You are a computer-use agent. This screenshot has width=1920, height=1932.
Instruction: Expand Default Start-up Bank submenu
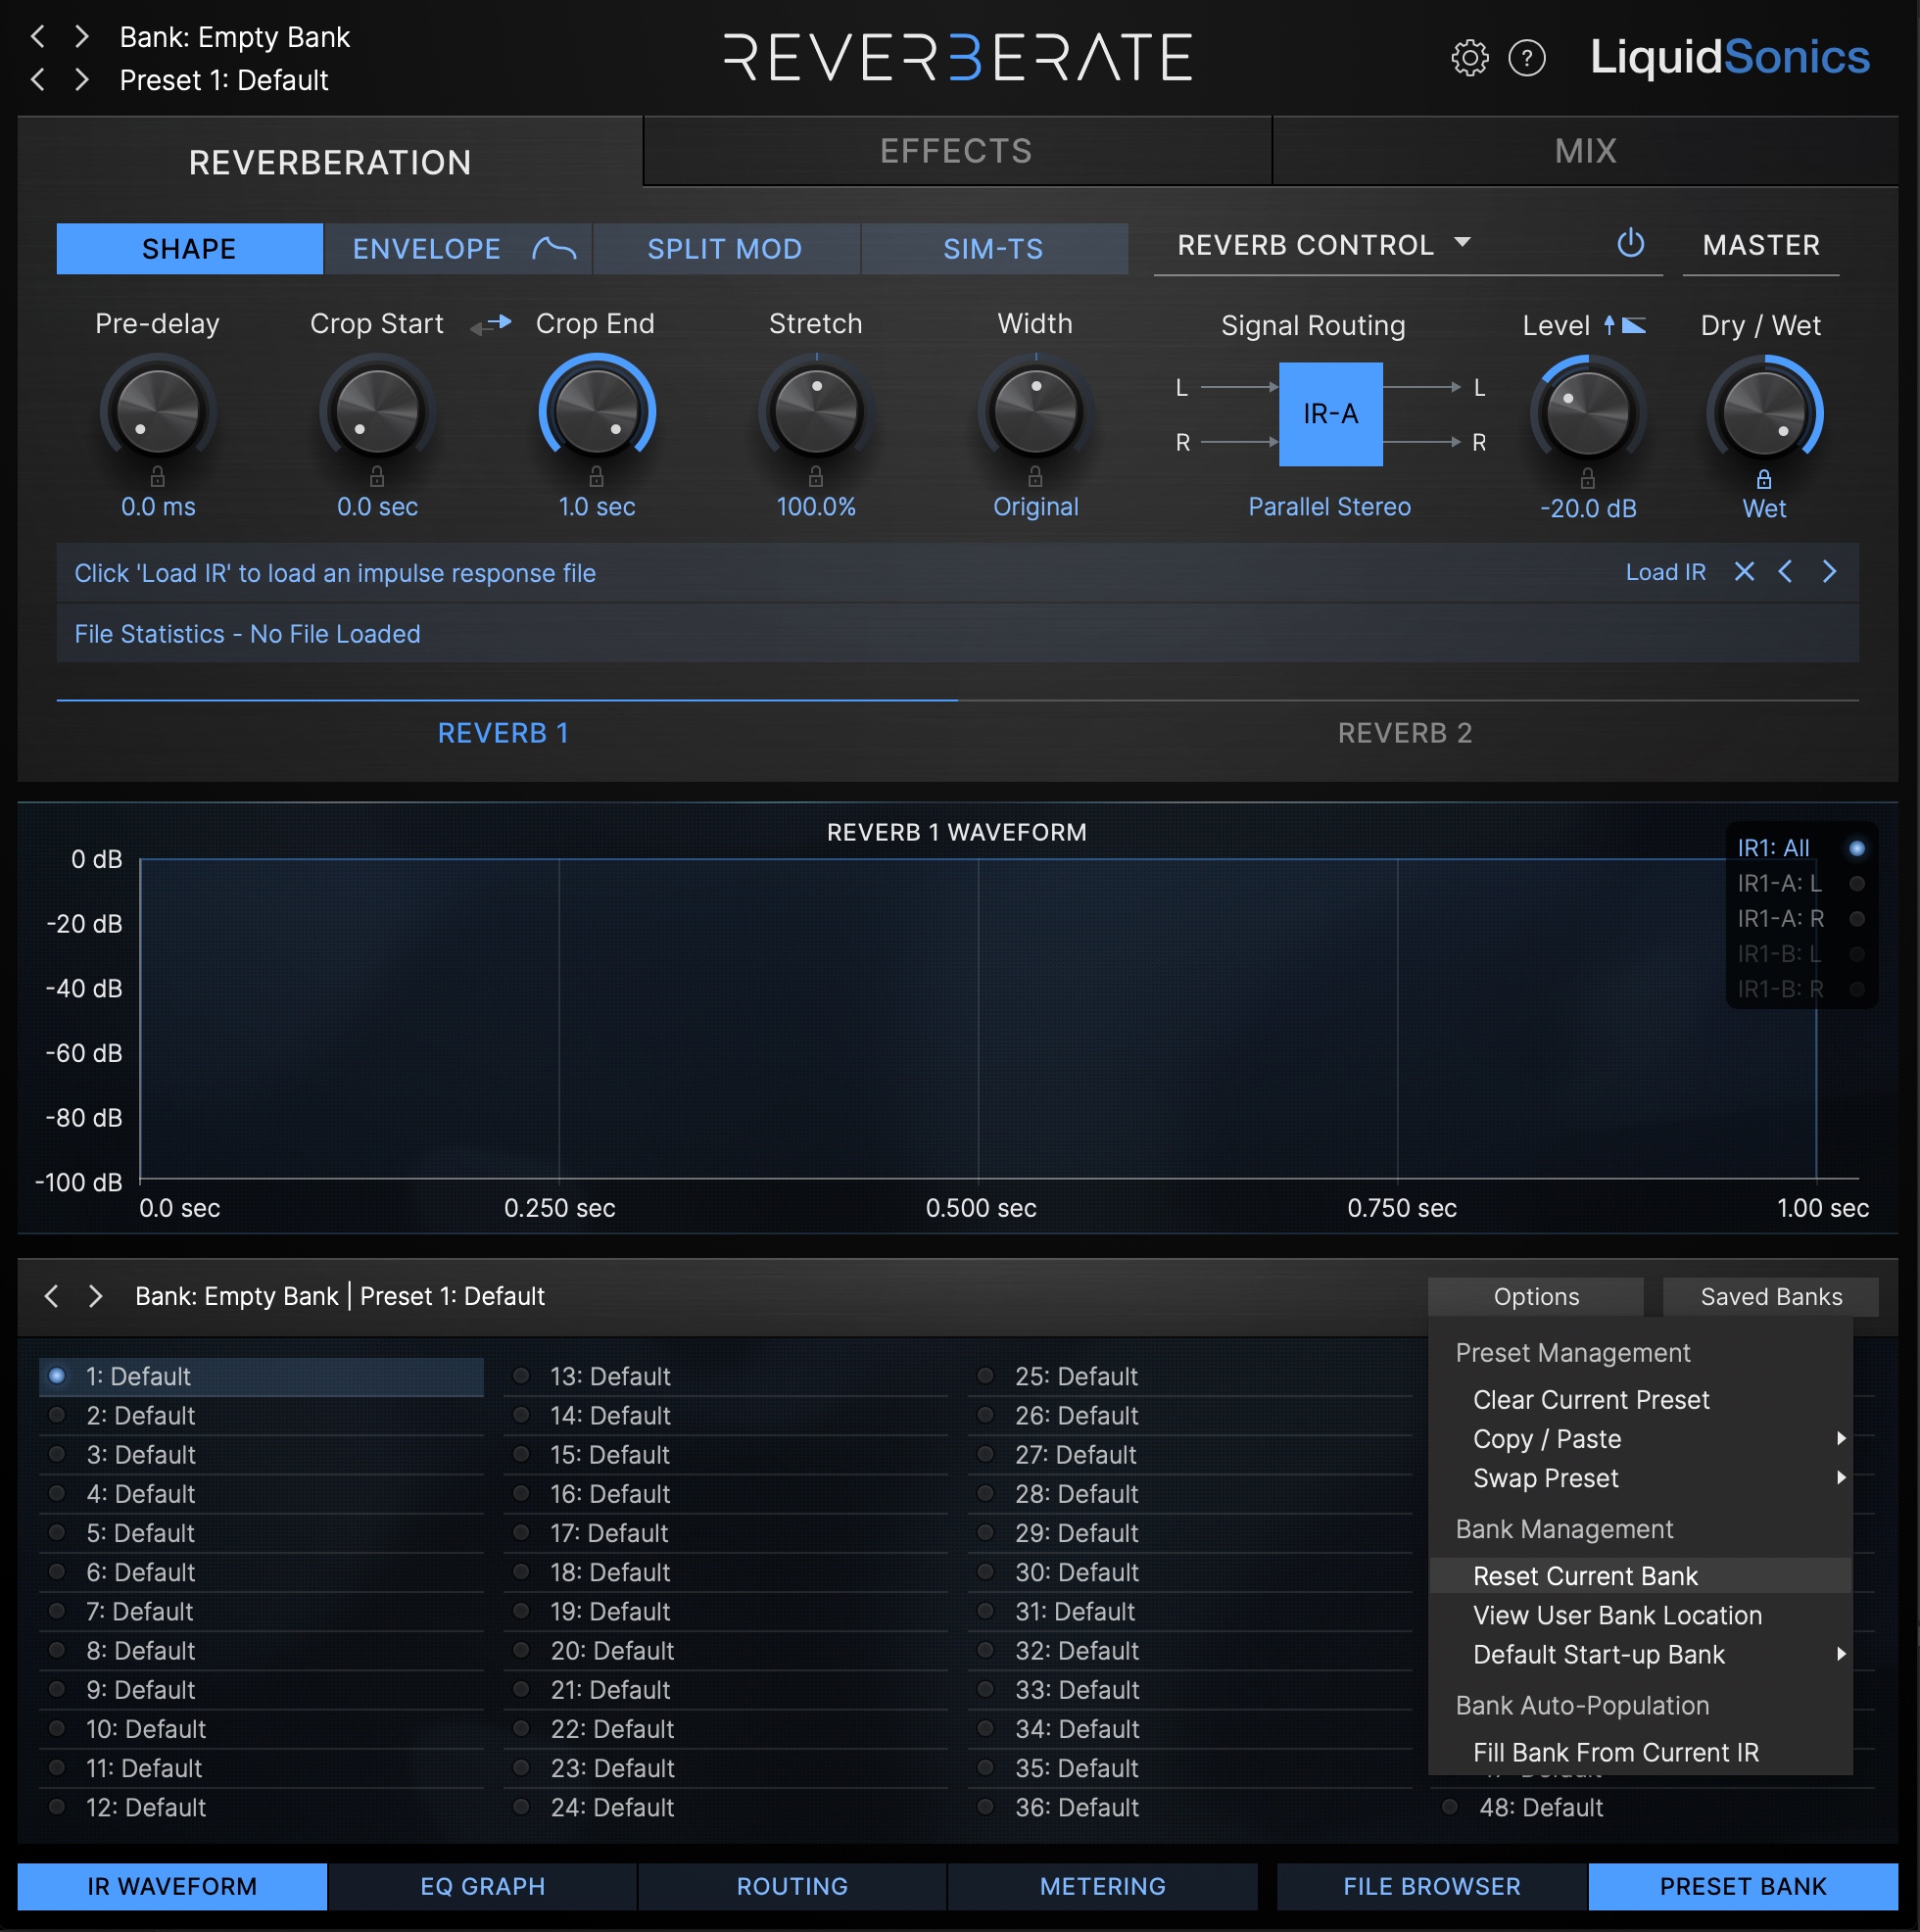click(x=1641, y=1655)
